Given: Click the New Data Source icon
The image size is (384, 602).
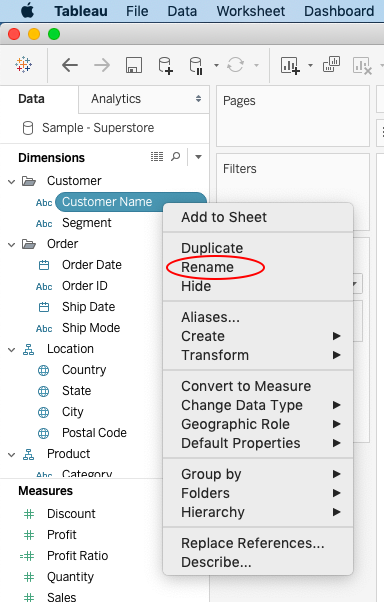Looking at the screenshot, I should click(166, 65).
